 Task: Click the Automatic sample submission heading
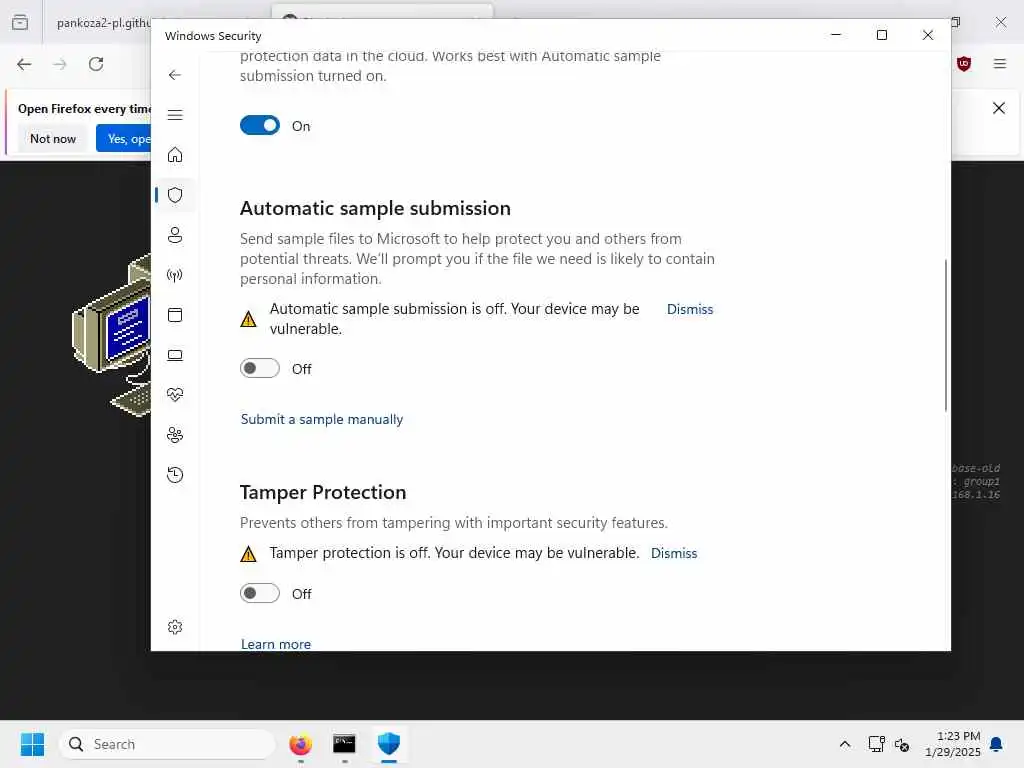click(375, 208)
